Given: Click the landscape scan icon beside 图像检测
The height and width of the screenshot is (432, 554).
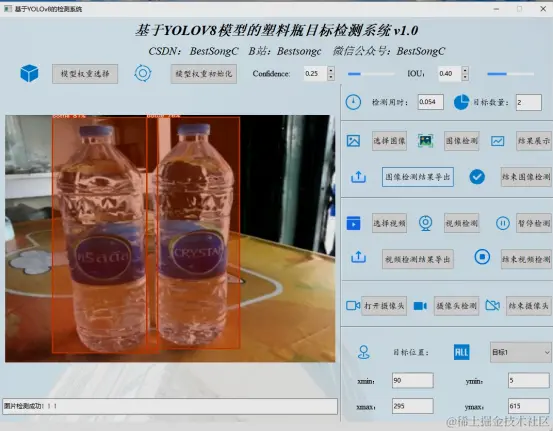Looking at the screenshot, I should 426,141.
